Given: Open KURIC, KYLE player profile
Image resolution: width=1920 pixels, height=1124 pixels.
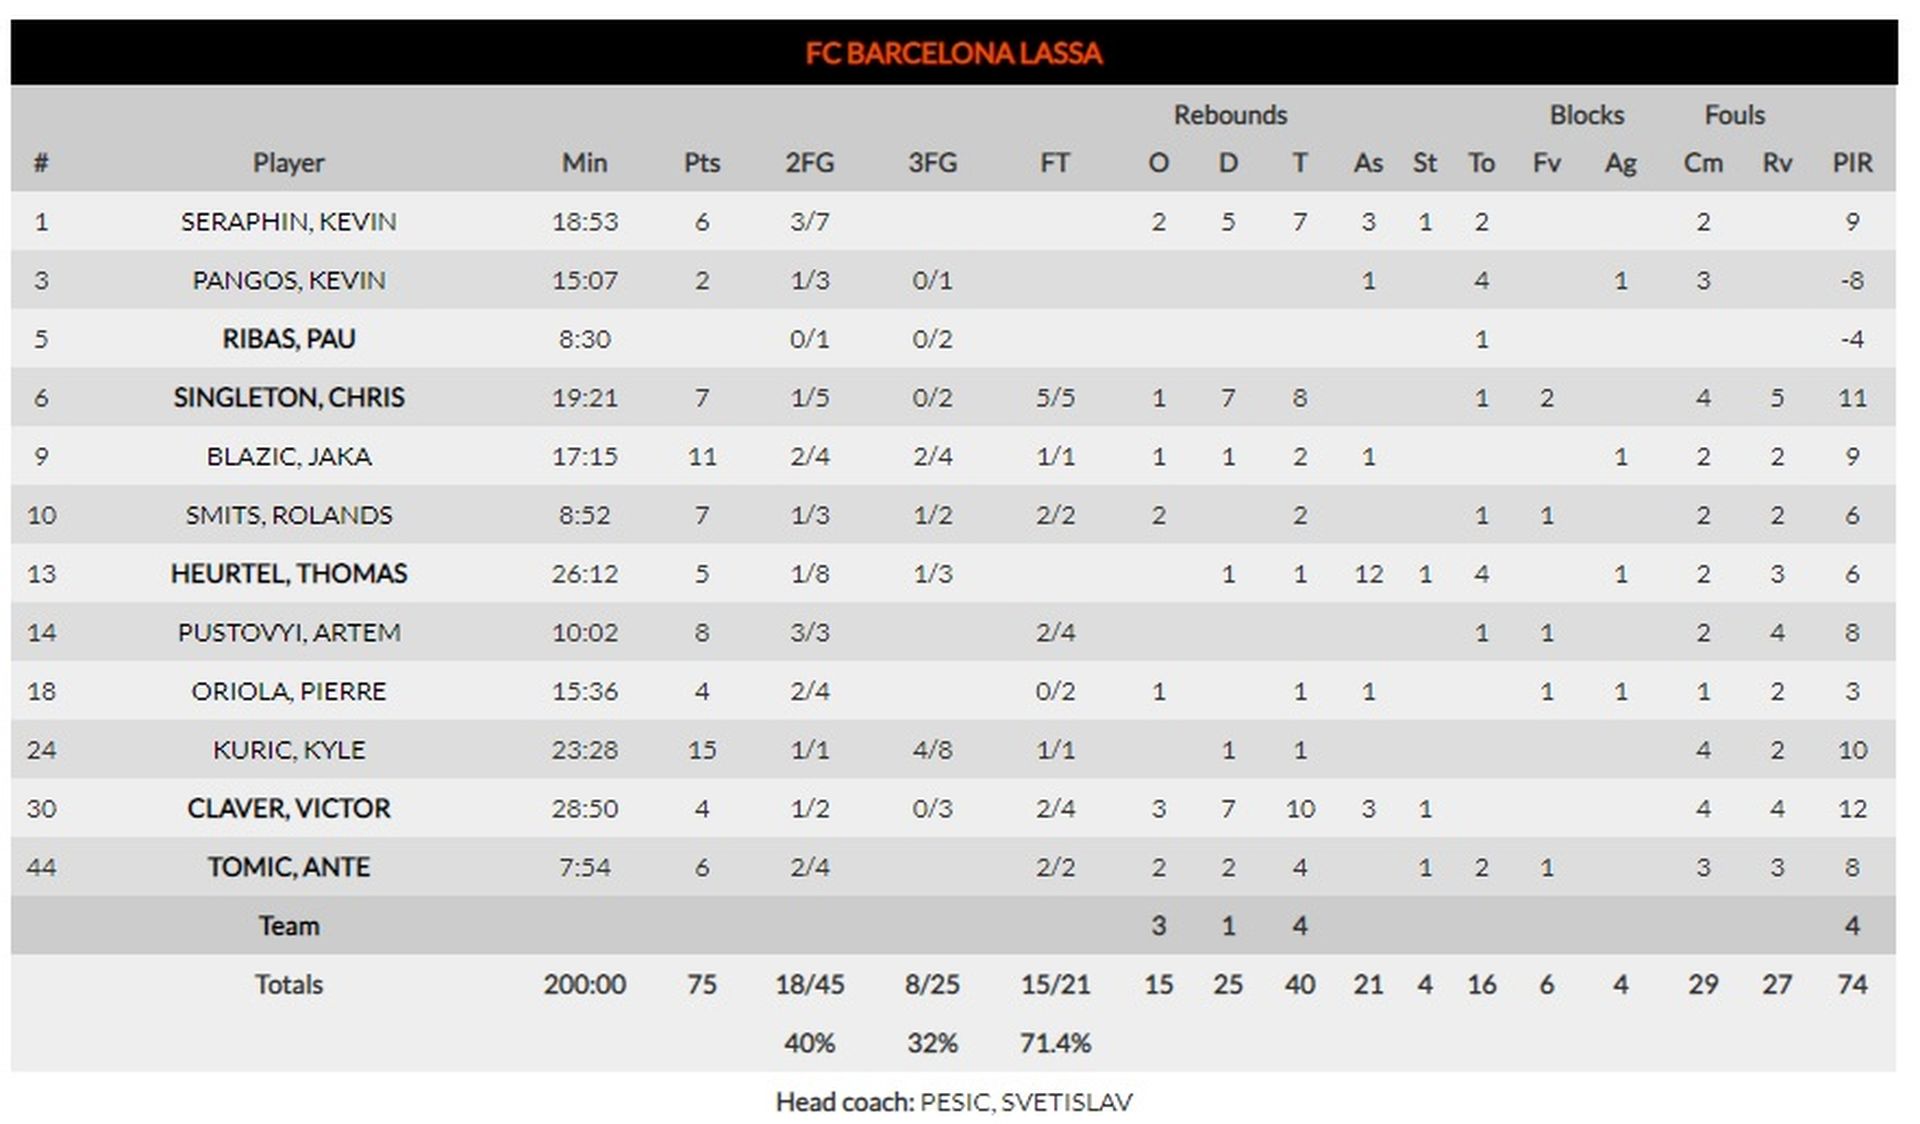Looking at the screenshot, I should [x=288, y=749].
